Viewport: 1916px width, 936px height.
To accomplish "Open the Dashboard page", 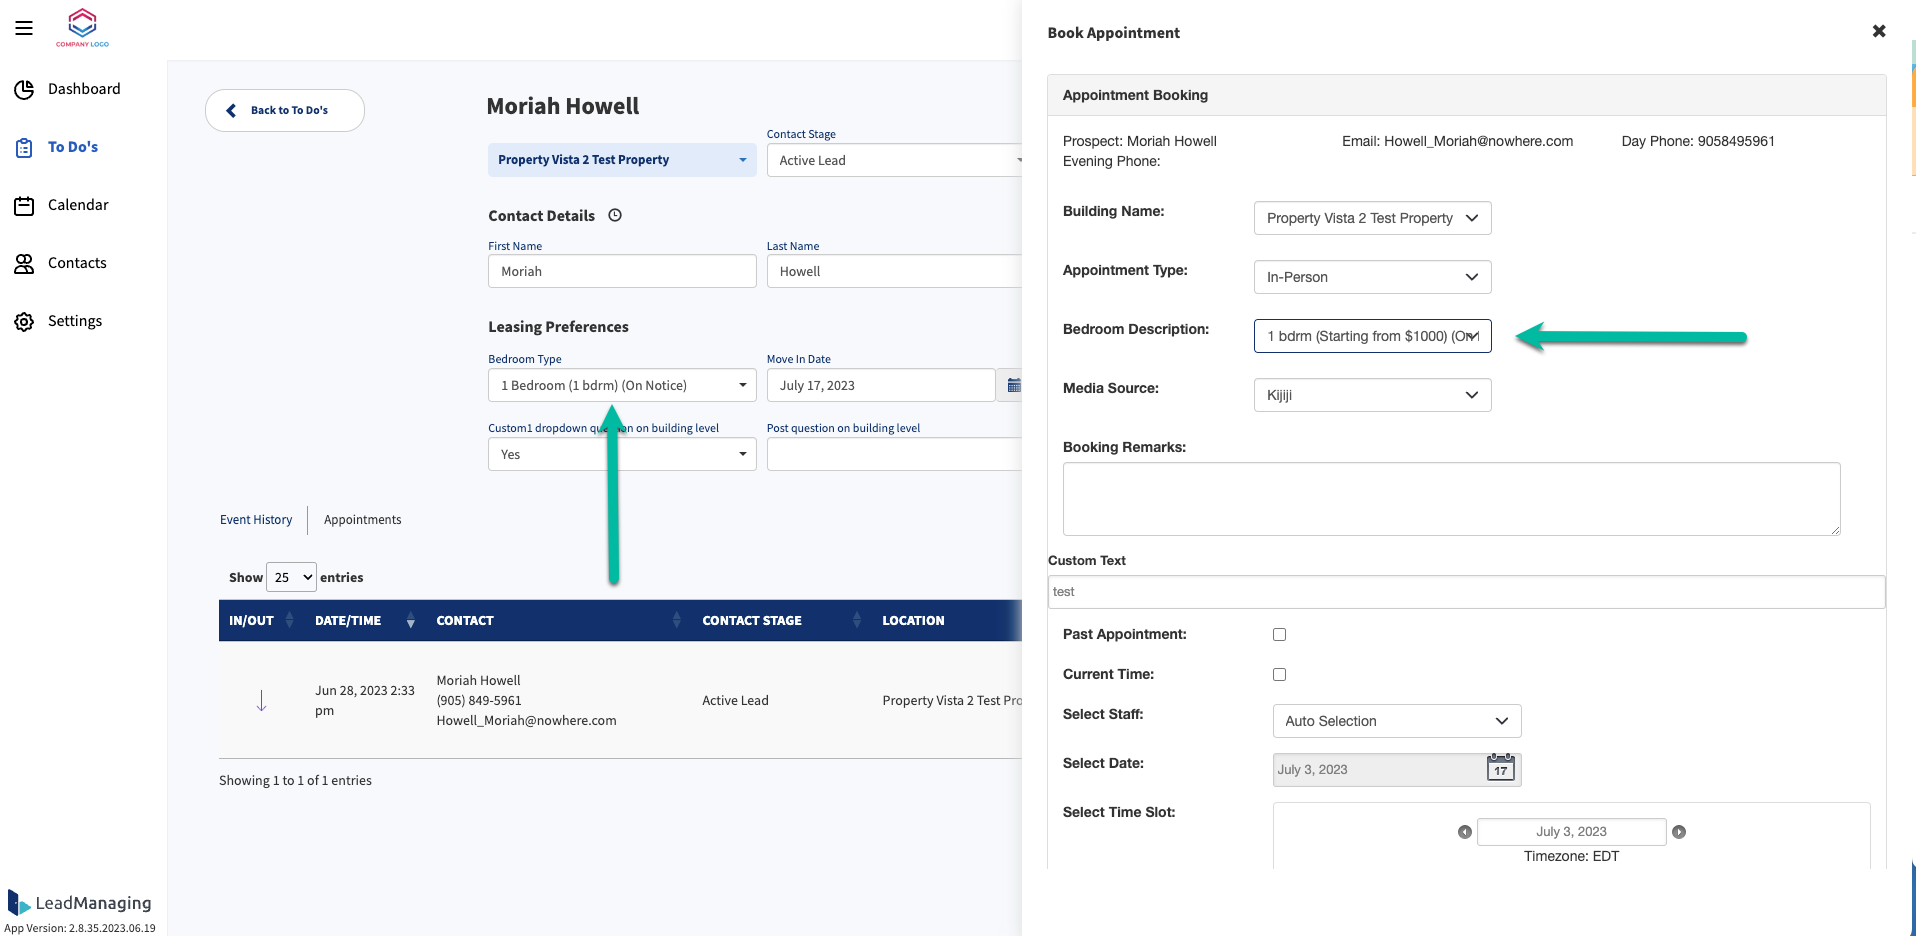I will coord(84,89).
